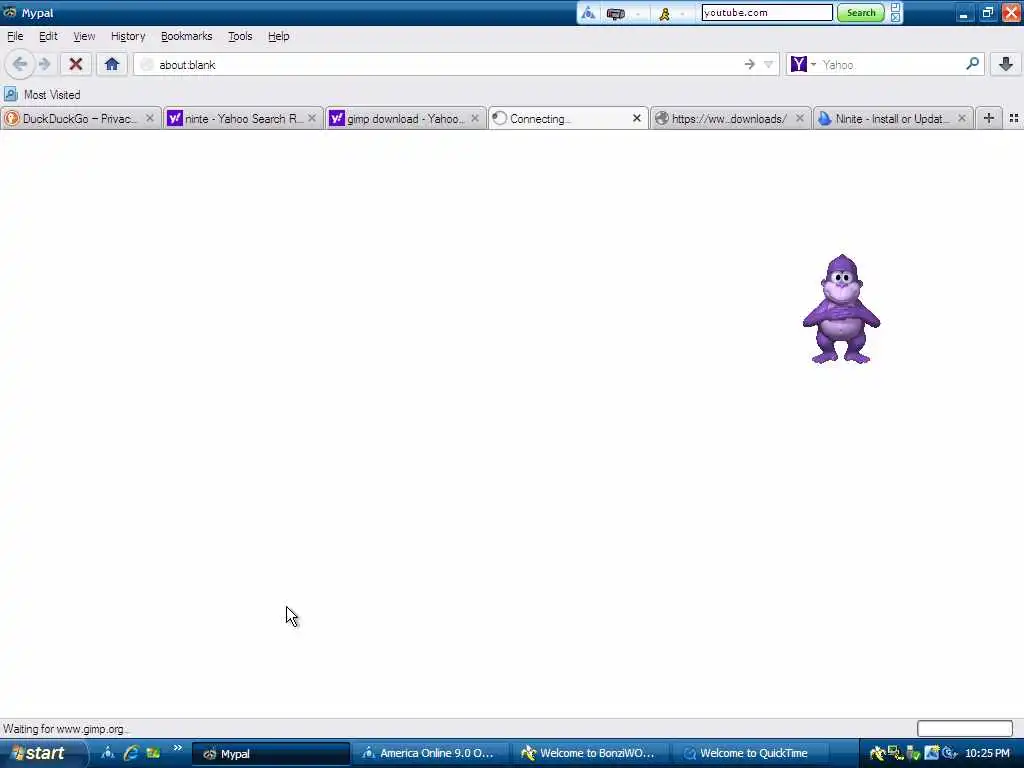The width and height of the screenshot is (1024, 768).
Task: Open the Edit menu
Action: (x=48, y=36)
